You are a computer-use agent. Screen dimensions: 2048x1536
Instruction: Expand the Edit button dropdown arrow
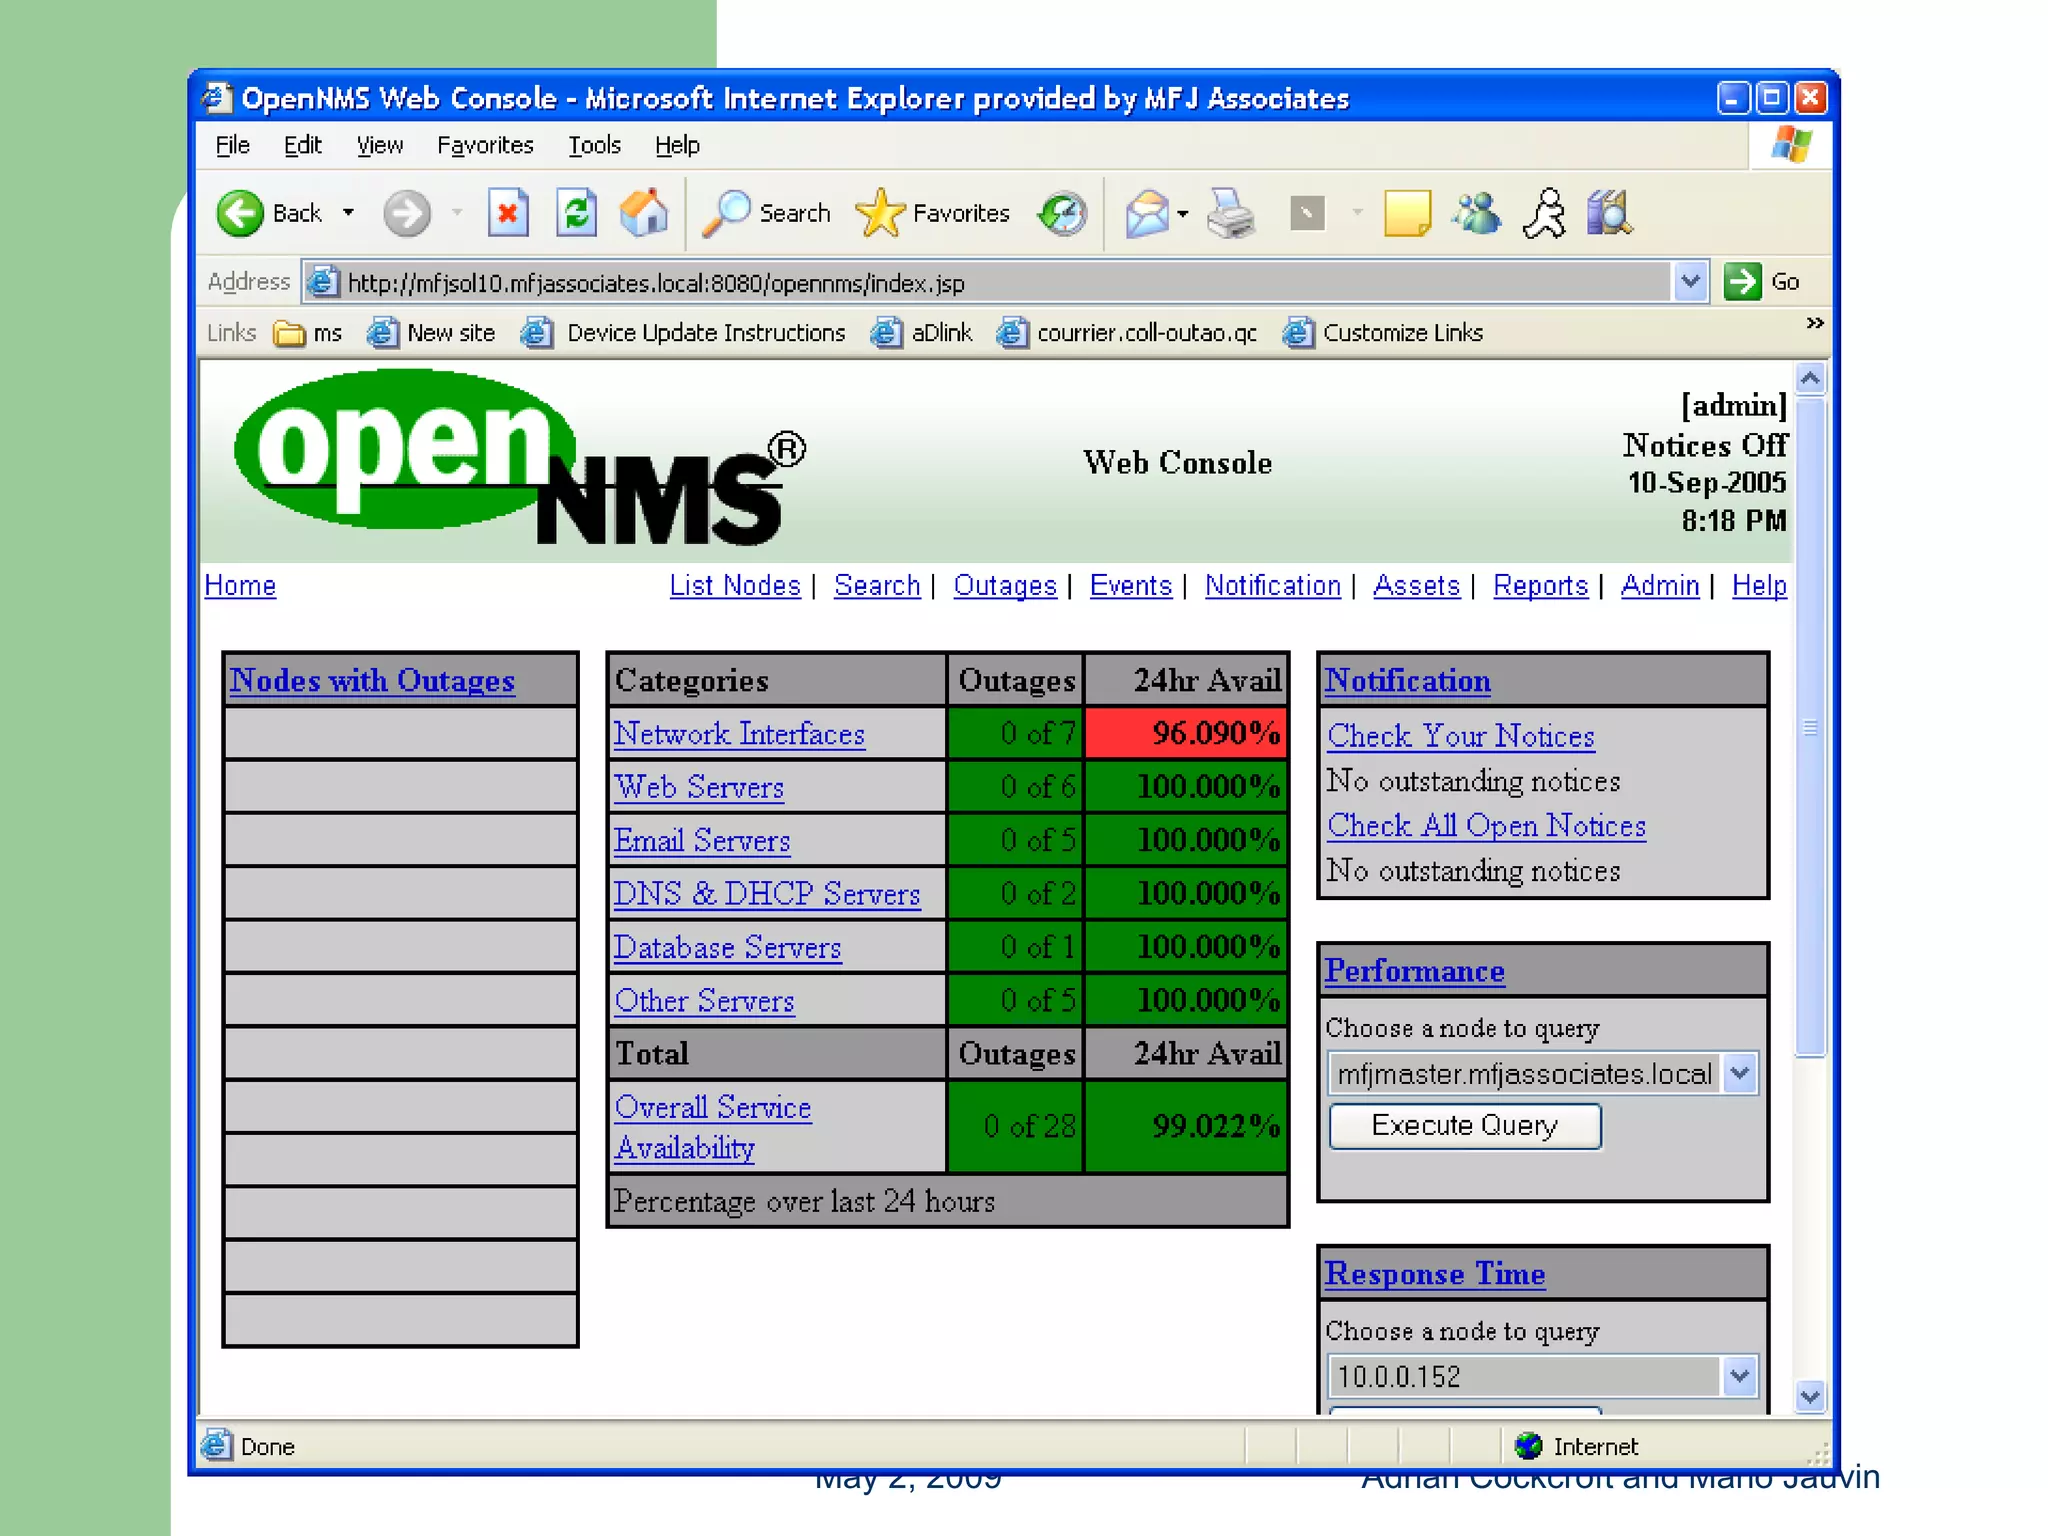coord(1357,213)
